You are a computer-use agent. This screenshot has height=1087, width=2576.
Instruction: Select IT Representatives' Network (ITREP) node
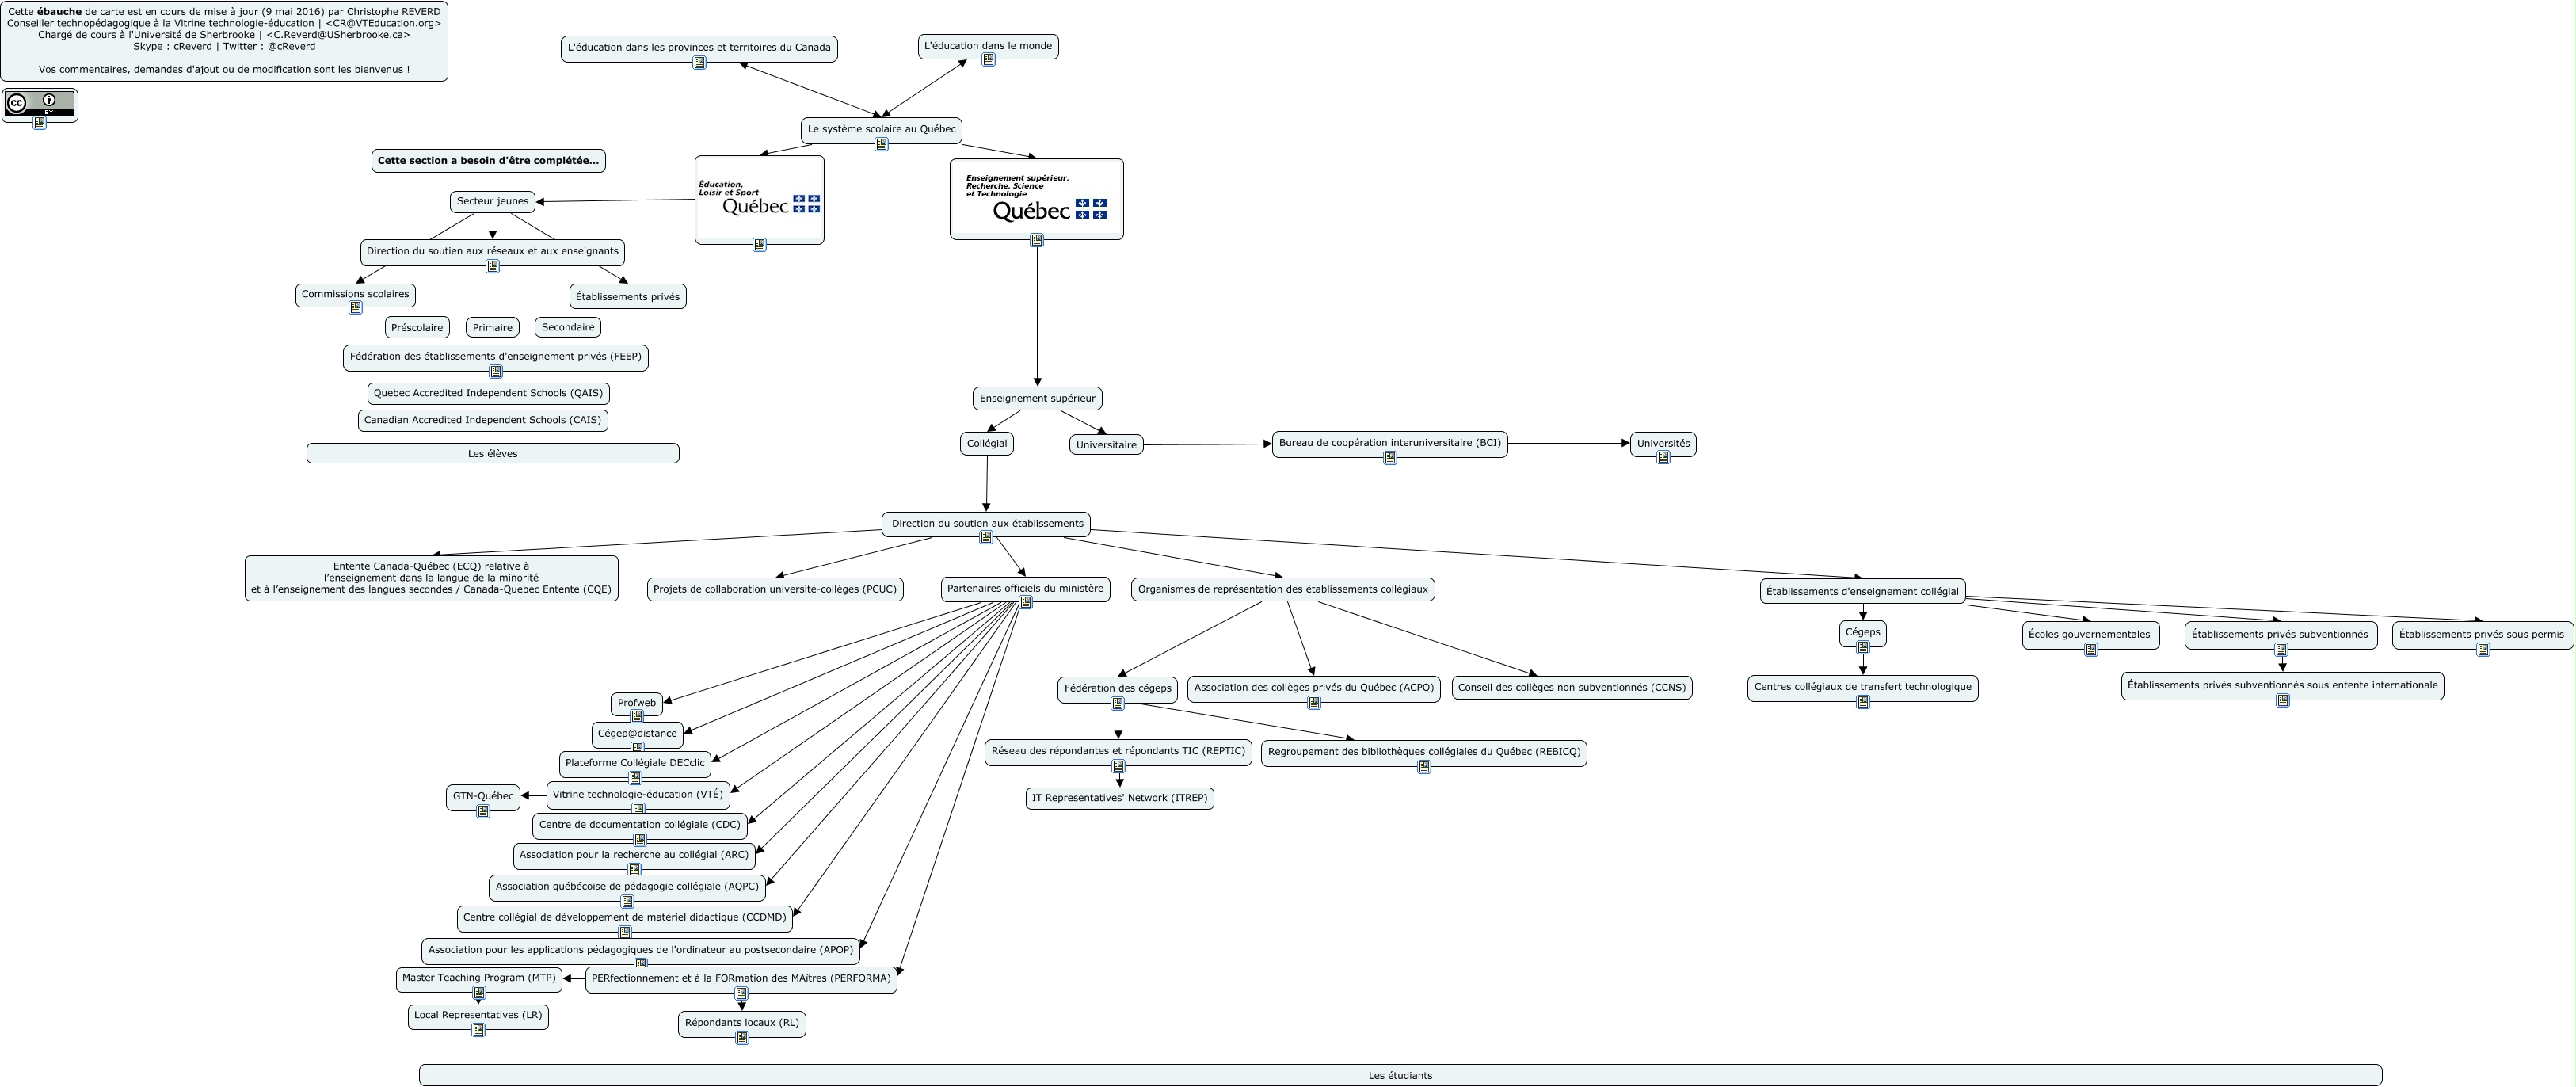coord(1120,799)
